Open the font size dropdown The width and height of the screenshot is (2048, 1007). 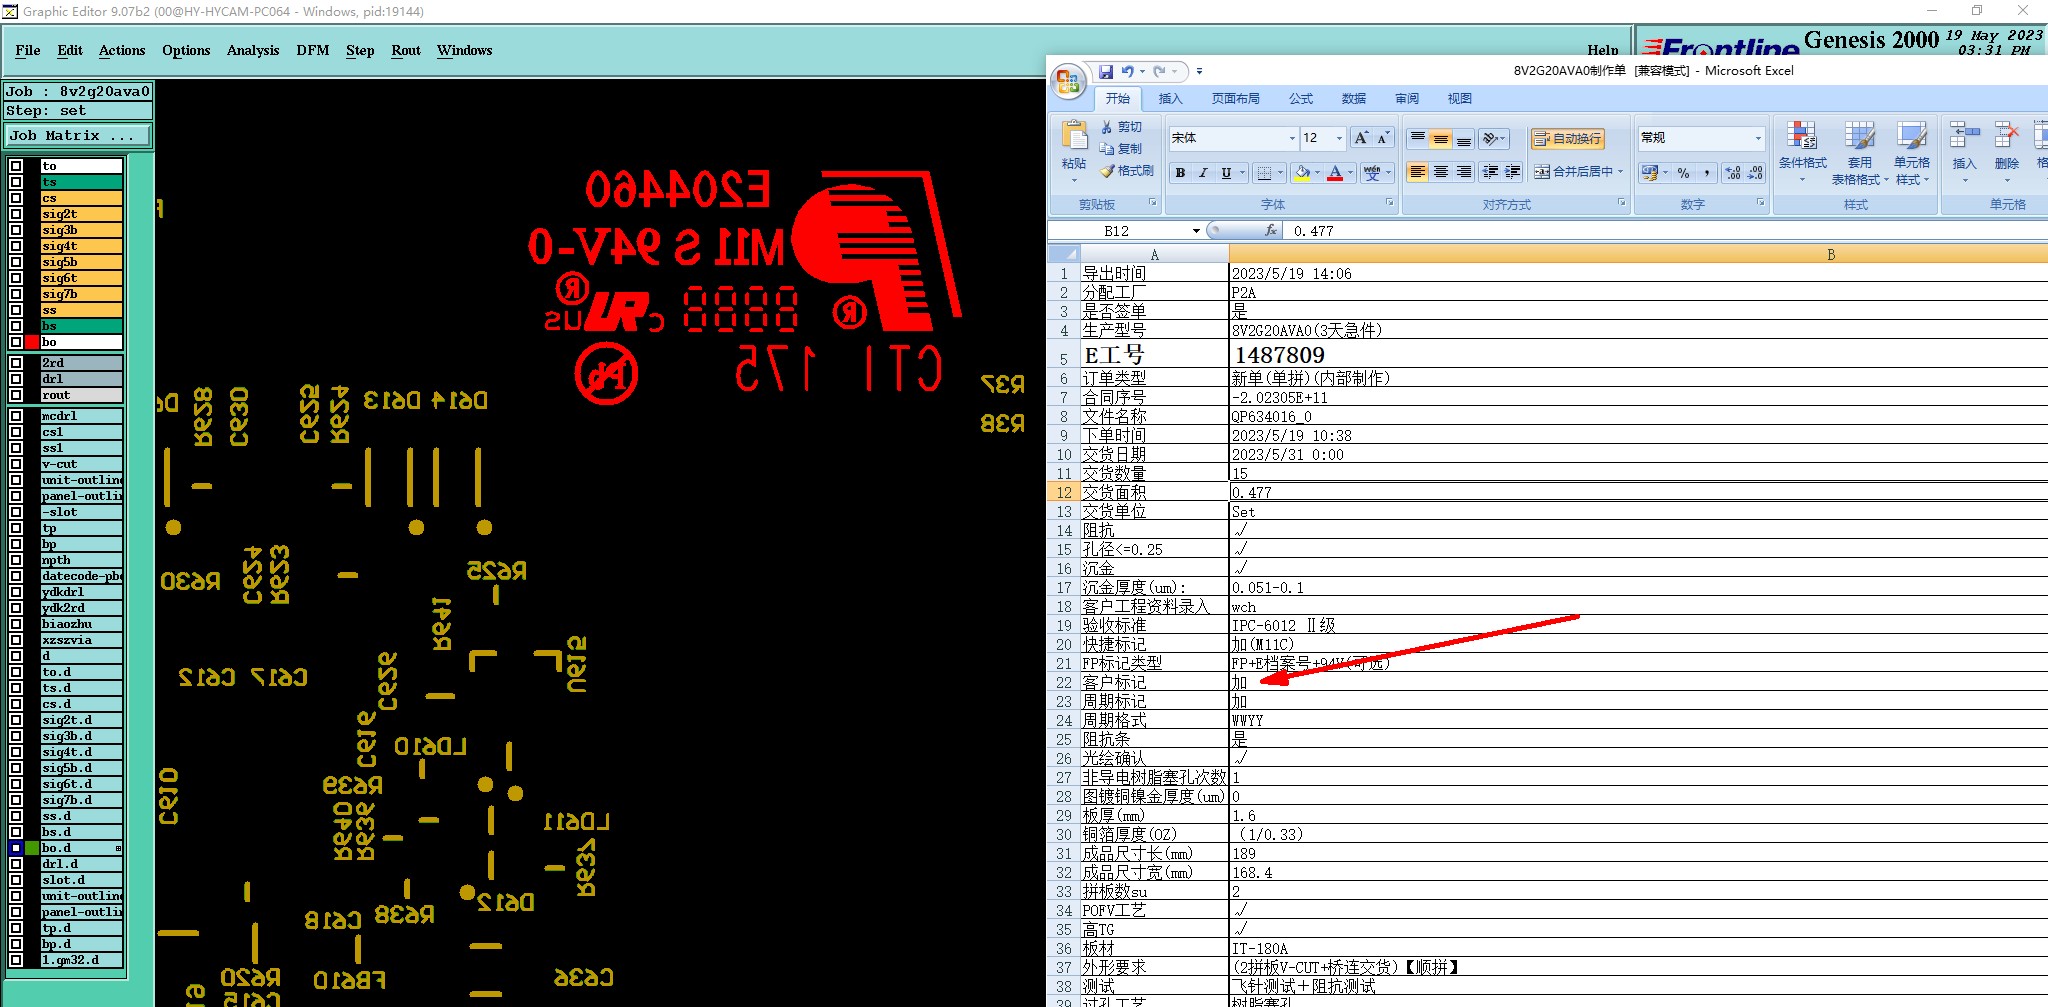(x=1339, y=138)
